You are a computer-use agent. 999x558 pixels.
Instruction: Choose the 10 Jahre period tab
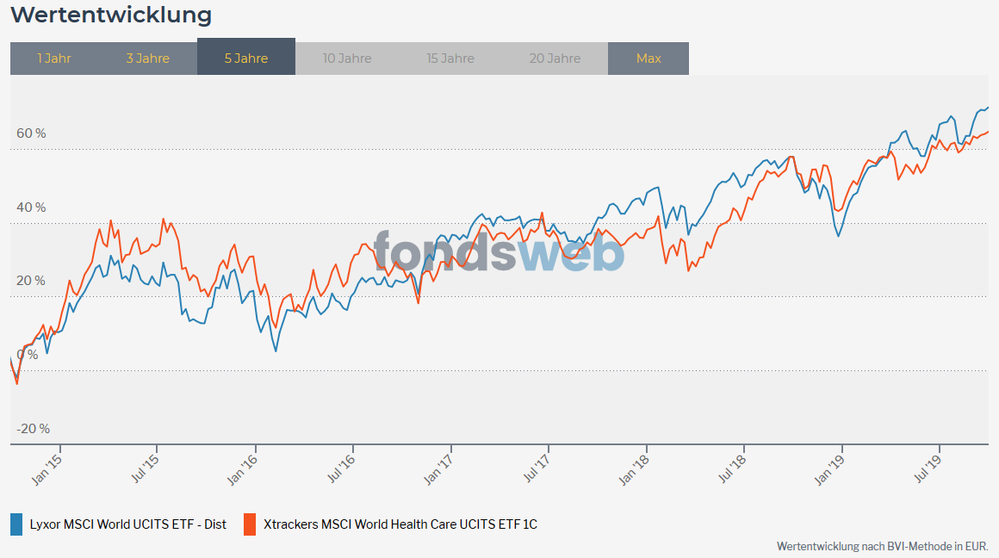(347, 58)
